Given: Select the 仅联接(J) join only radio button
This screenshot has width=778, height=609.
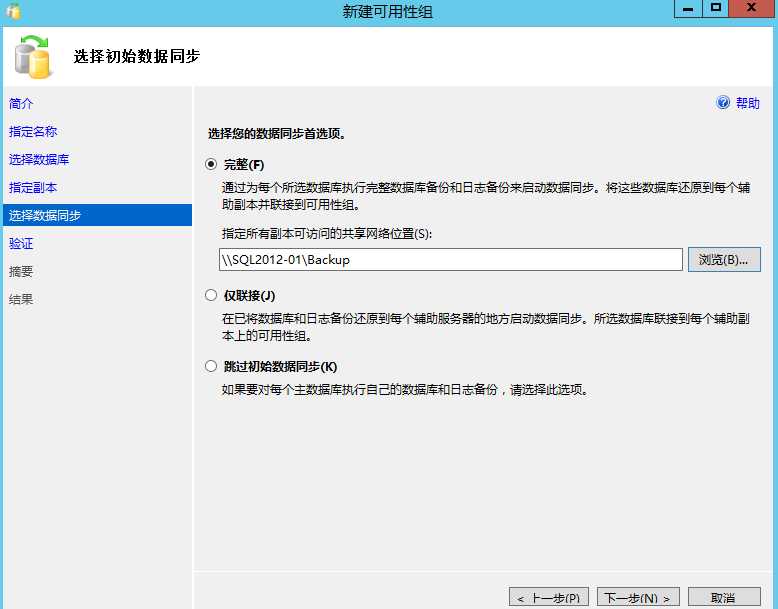Looking at the screenshot, I should point(211,295).
